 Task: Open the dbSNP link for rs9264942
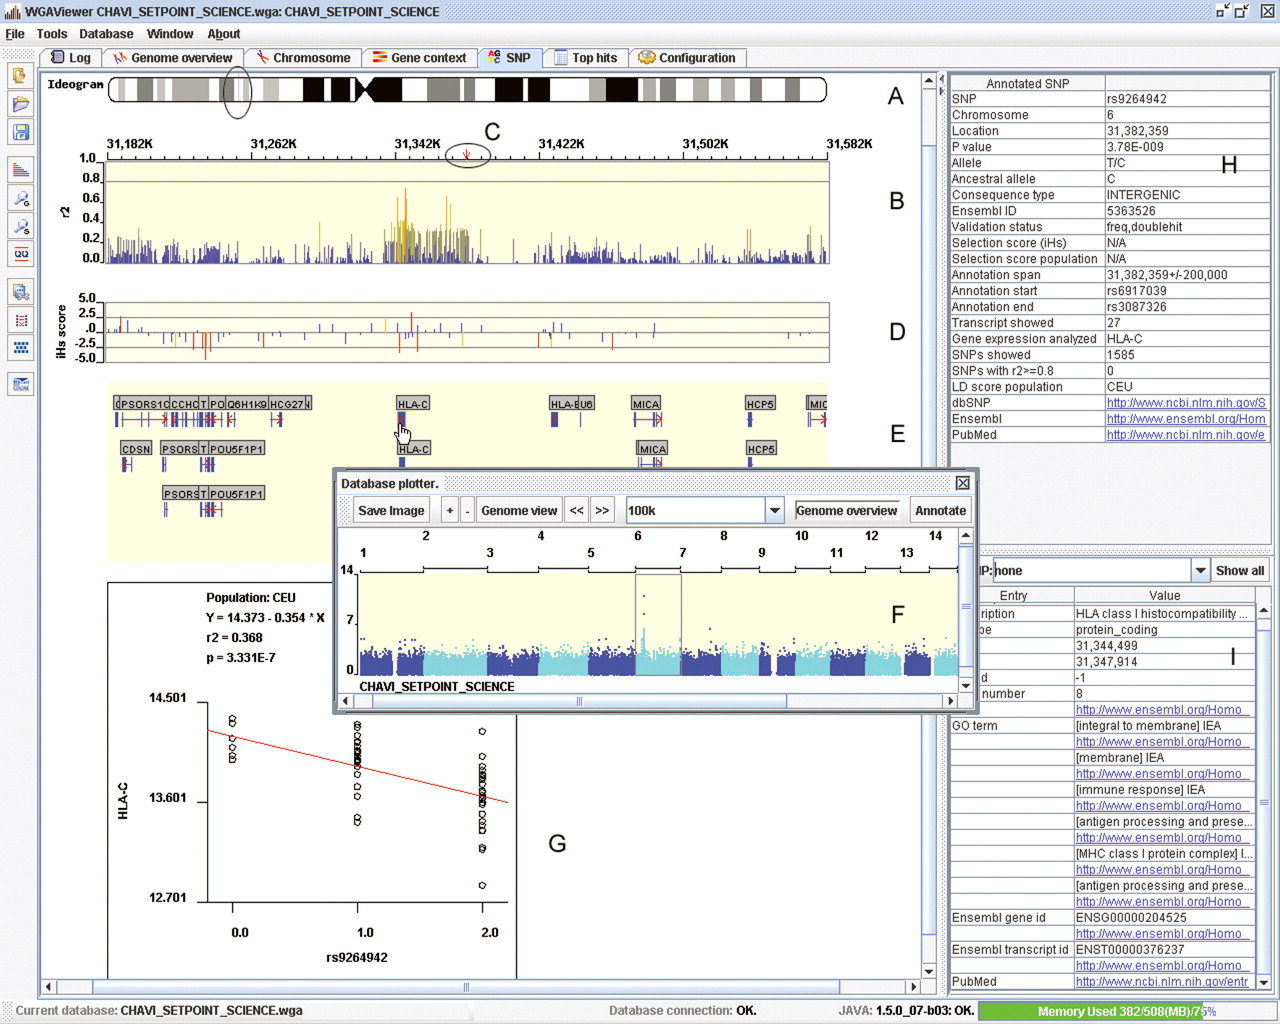1186,403
